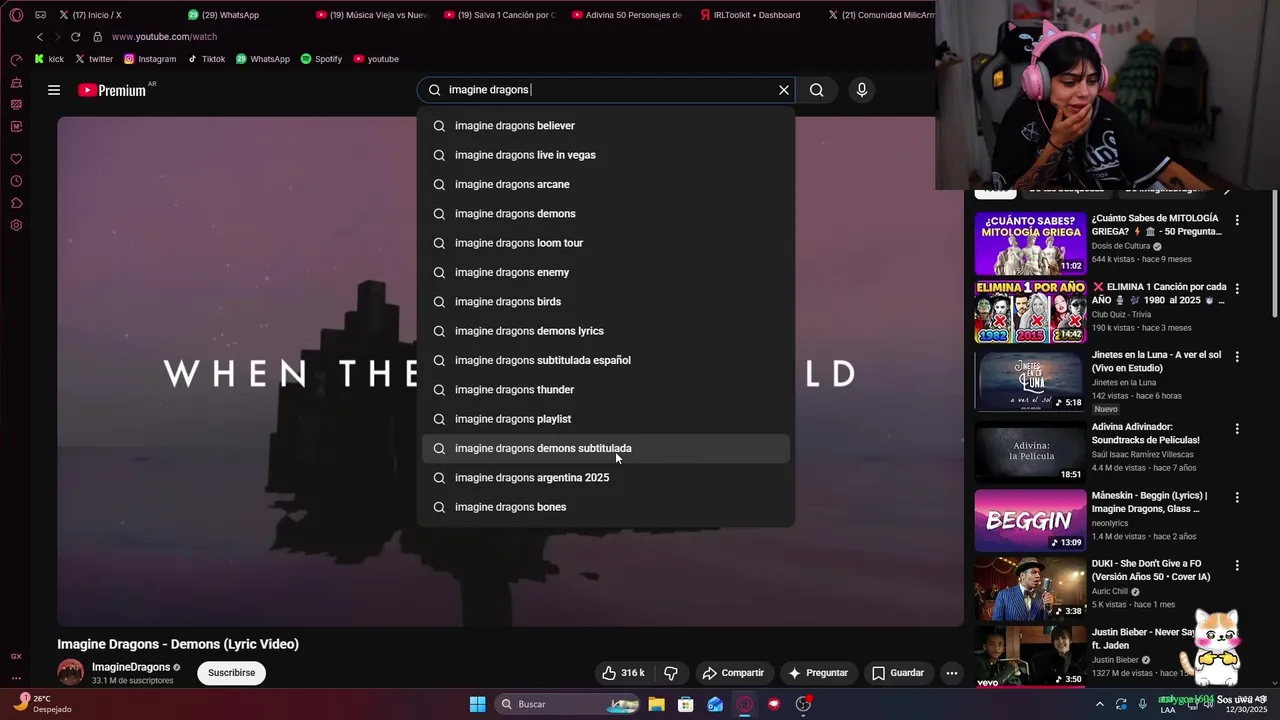
Task: Open the youtube bookmark
Action: (x=376, y=59)
